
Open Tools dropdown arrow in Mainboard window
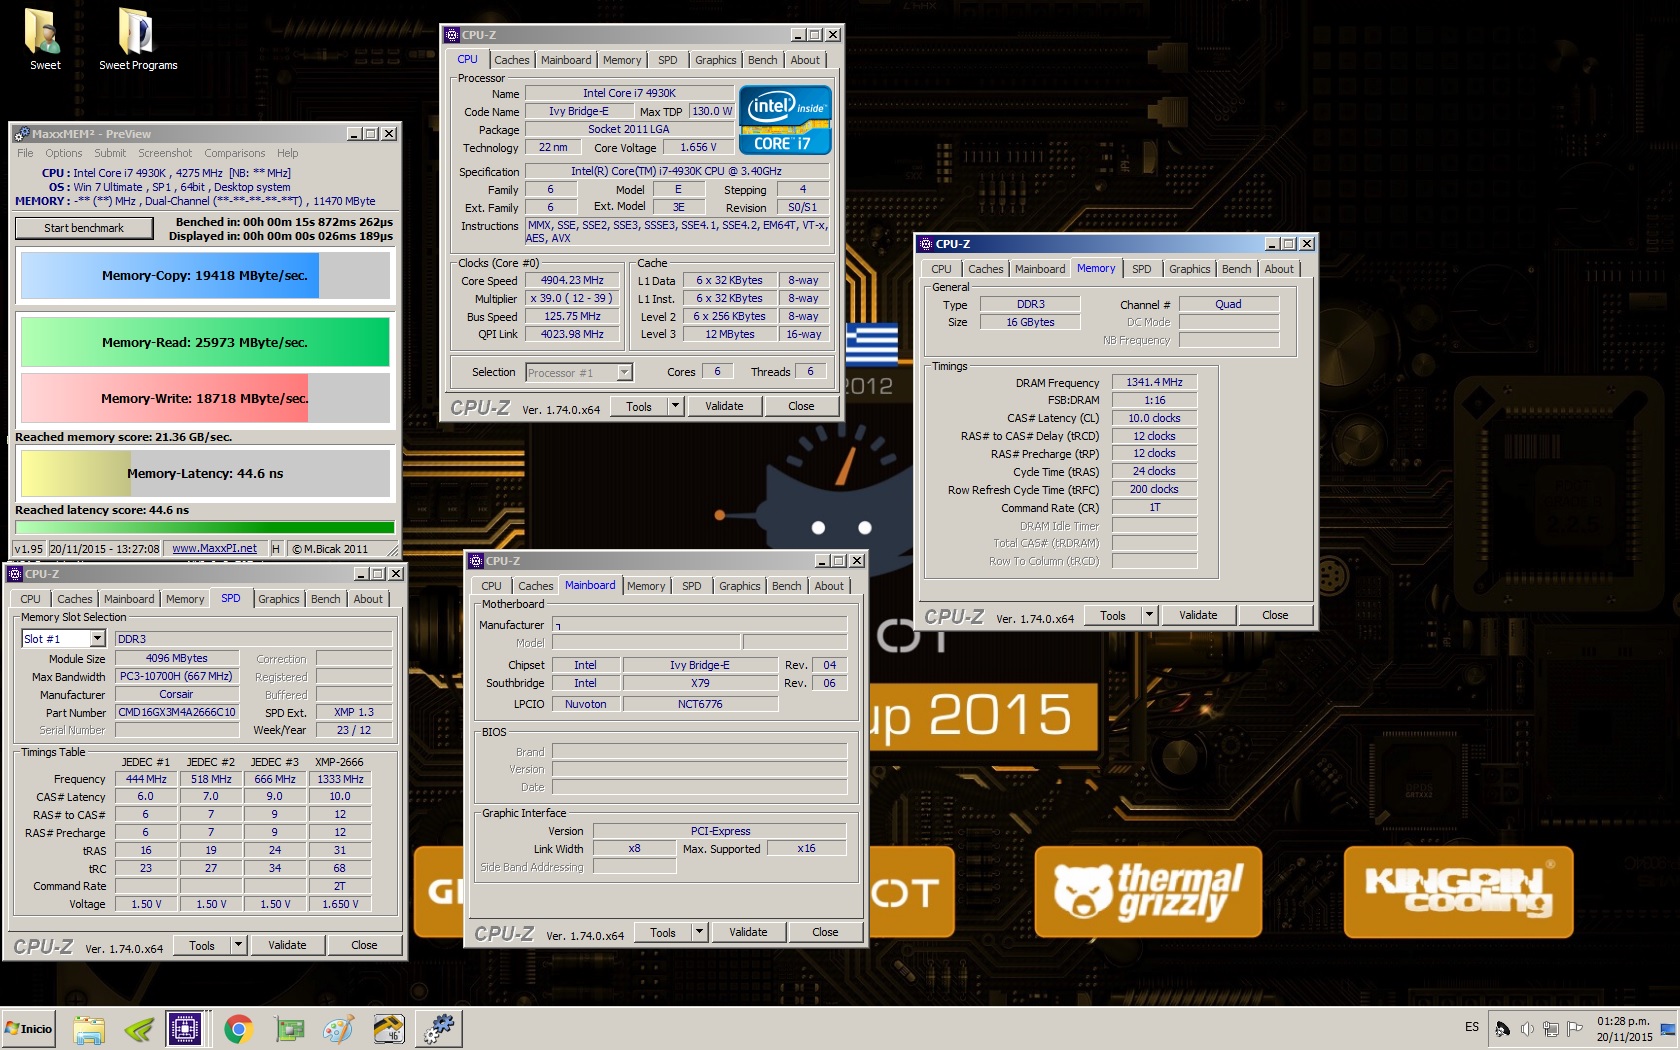pos(699,932)
